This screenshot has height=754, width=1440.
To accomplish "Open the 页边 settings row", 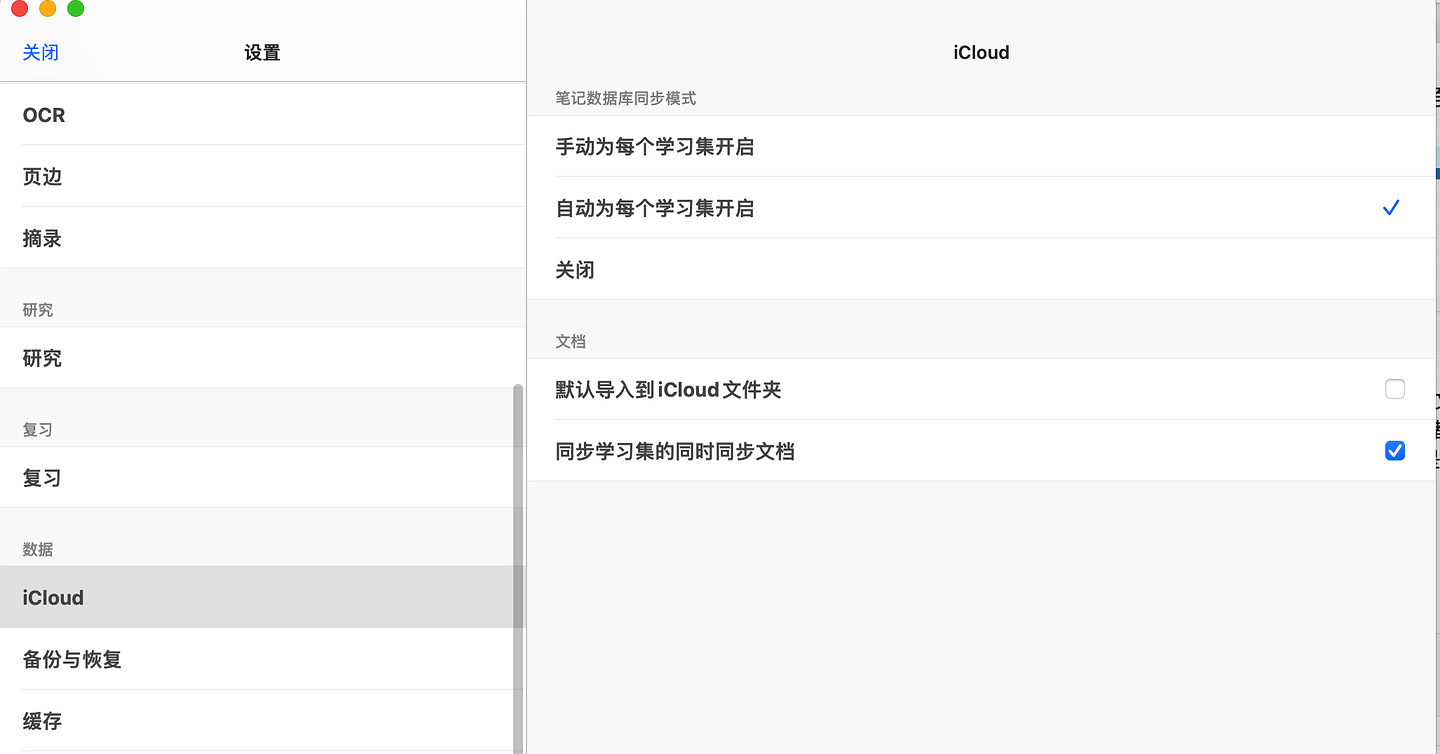I will click(x=262, y=176).
